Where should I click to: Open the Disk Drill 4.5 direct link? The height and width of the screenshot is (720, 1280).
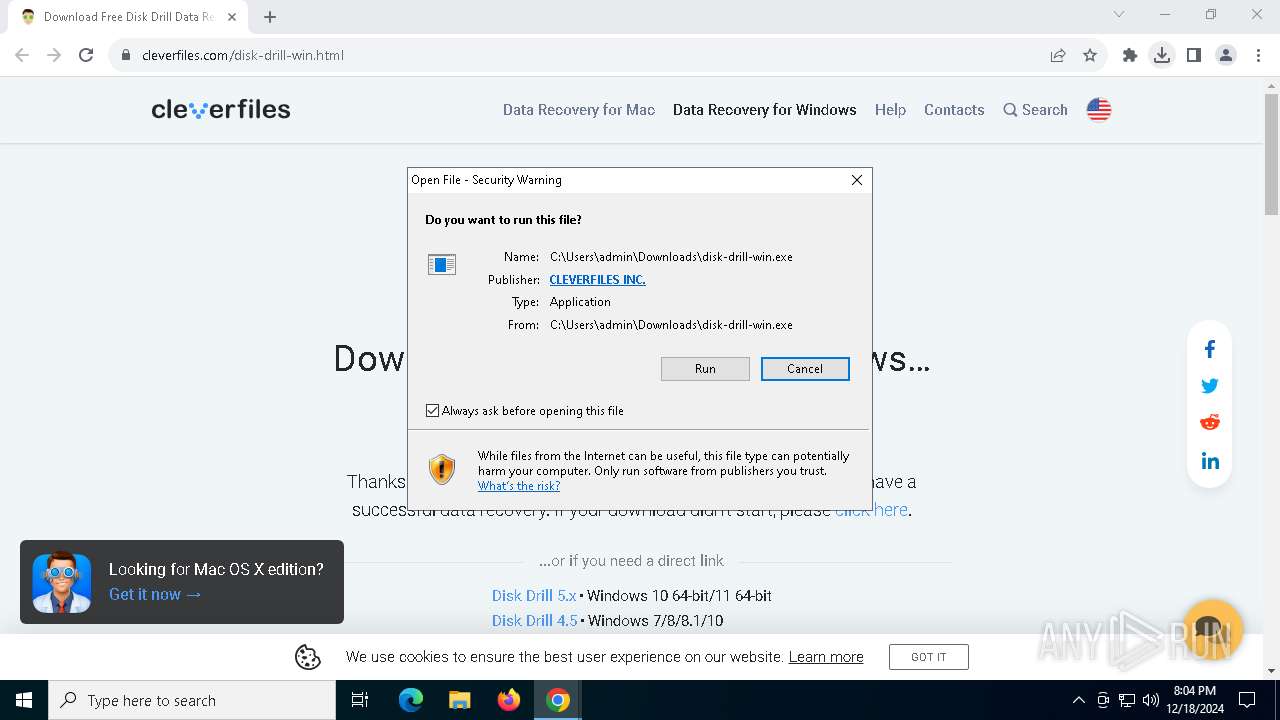(534, 621)
